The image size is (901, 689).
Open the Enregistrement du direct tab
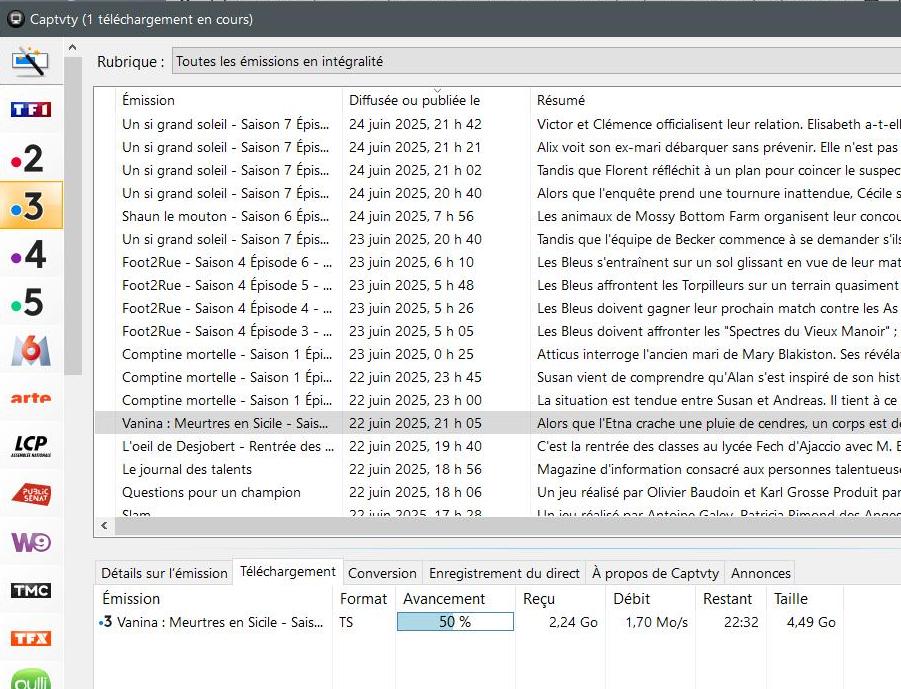504,573
